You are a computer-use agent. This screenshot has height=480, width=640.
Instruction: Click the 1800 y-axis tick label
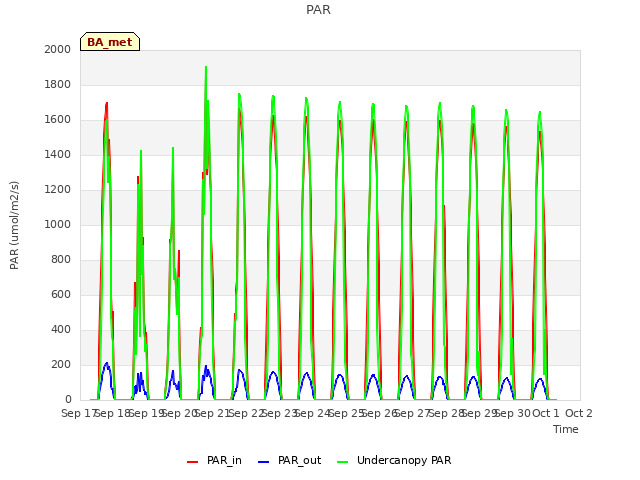point(58,84)
